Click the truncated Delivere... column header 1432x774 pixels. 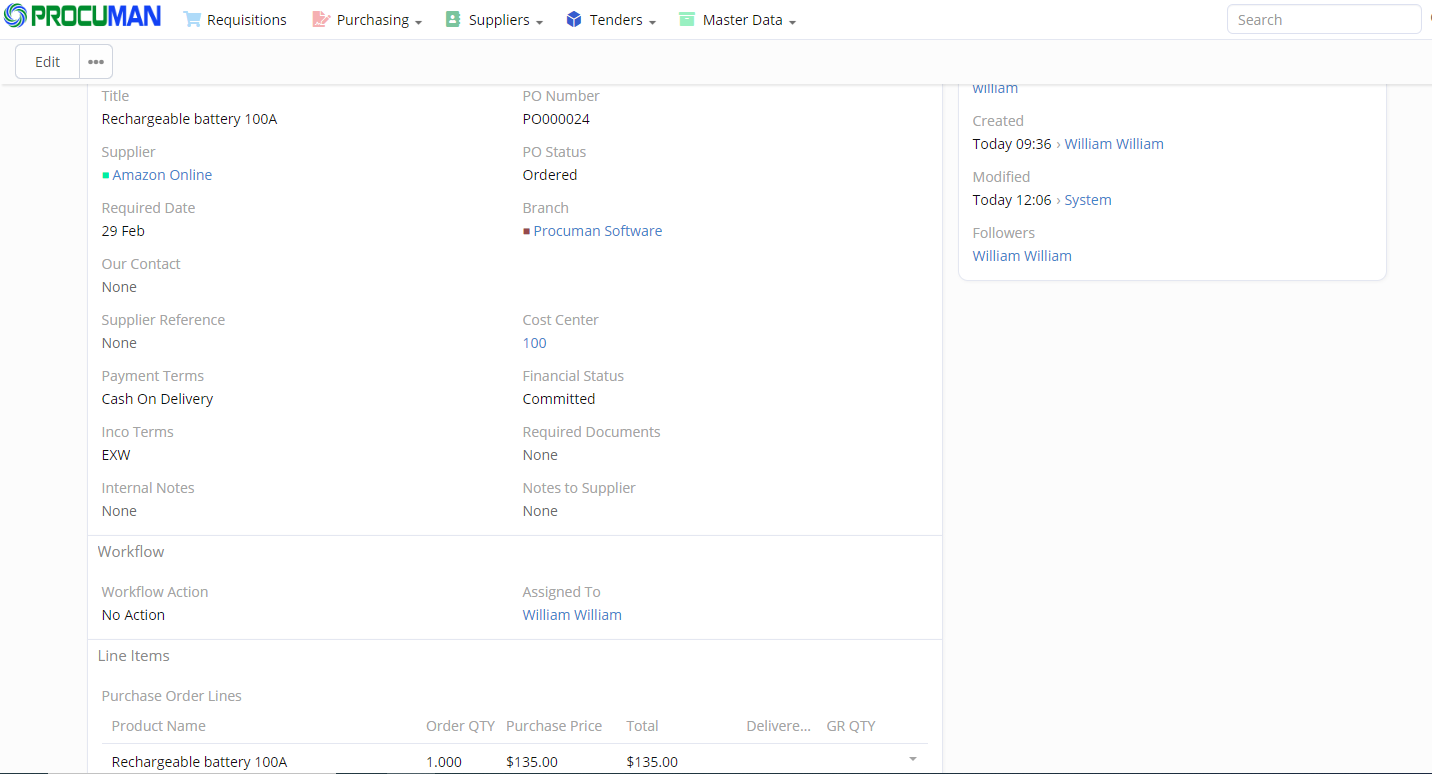tap(779, 726)
